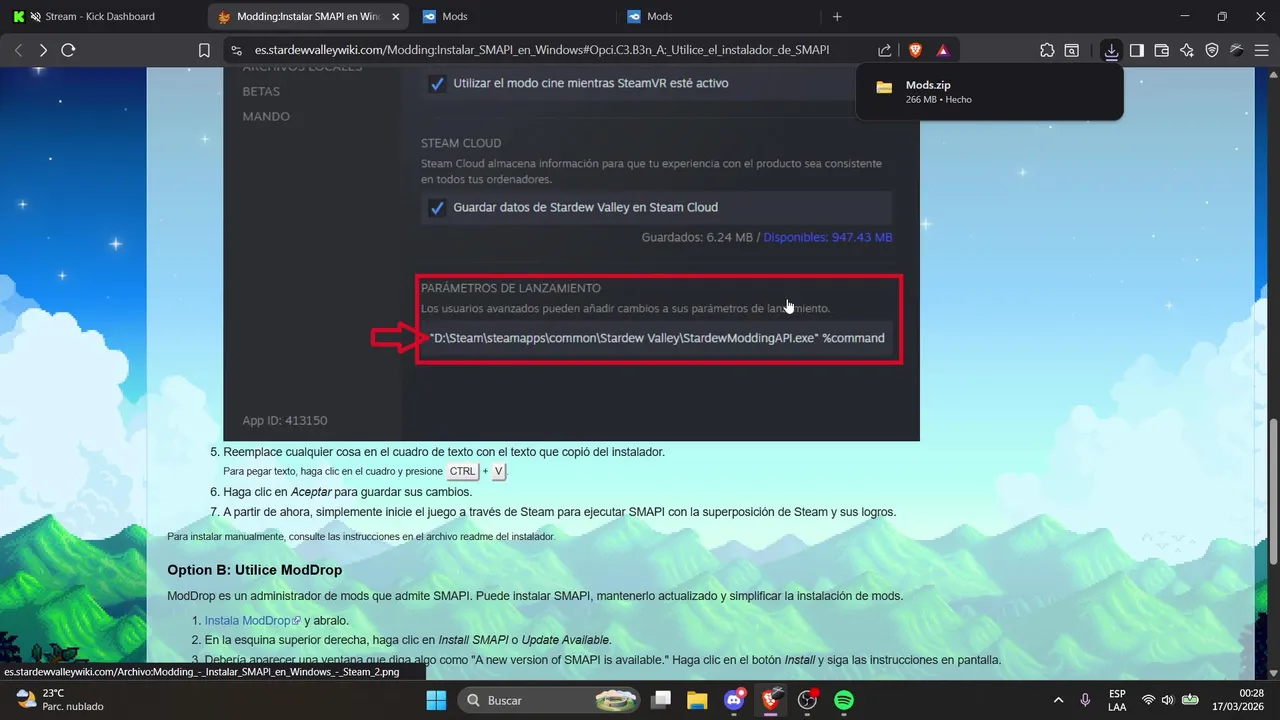Click step 6 text 'Haga clic en Aceptar'

[x=347, y=492]
